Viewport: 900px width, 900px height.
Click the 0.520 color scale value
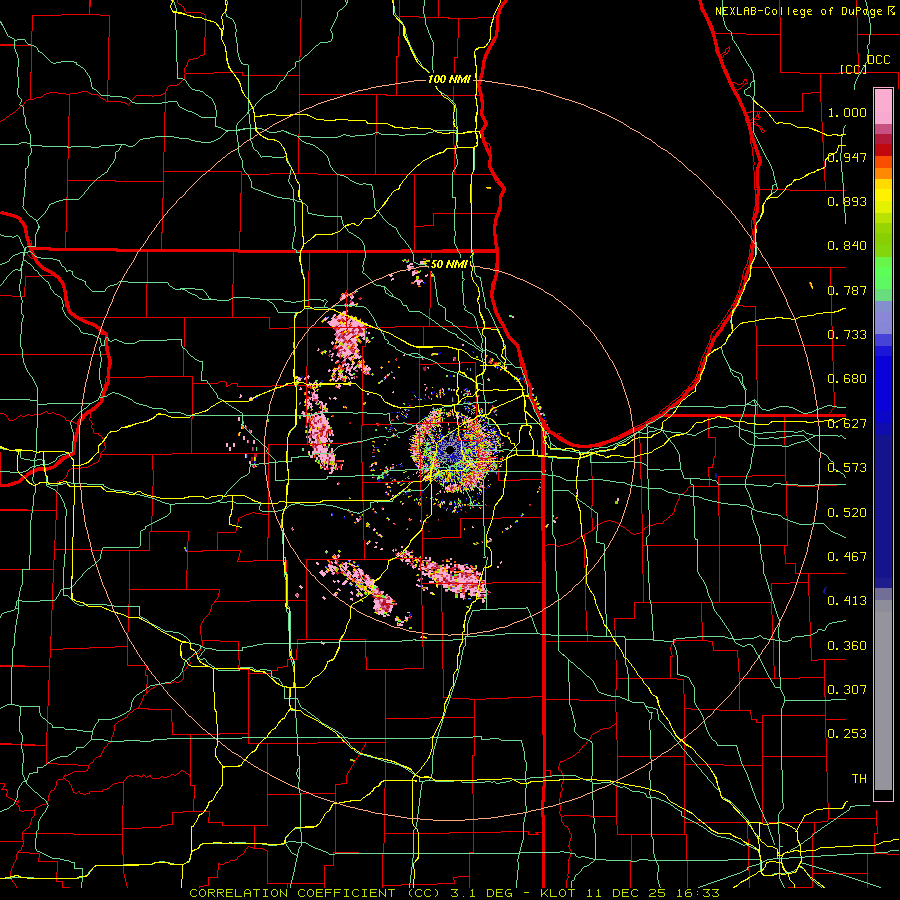point(847,513)
